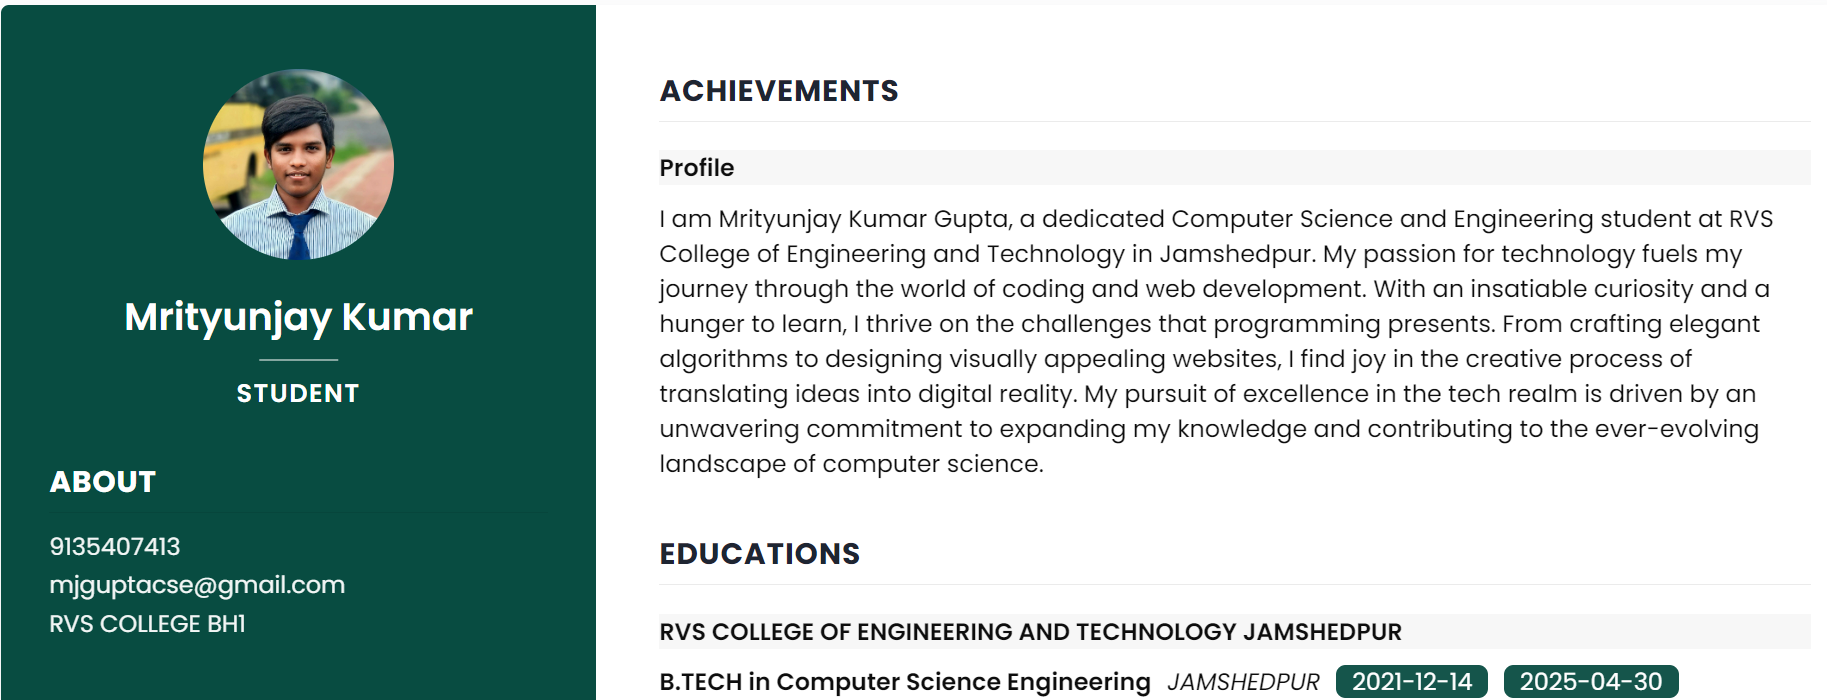Screen dimensions: 1827x700
Task: Select the ABOUT section heading
Action: 103,482
